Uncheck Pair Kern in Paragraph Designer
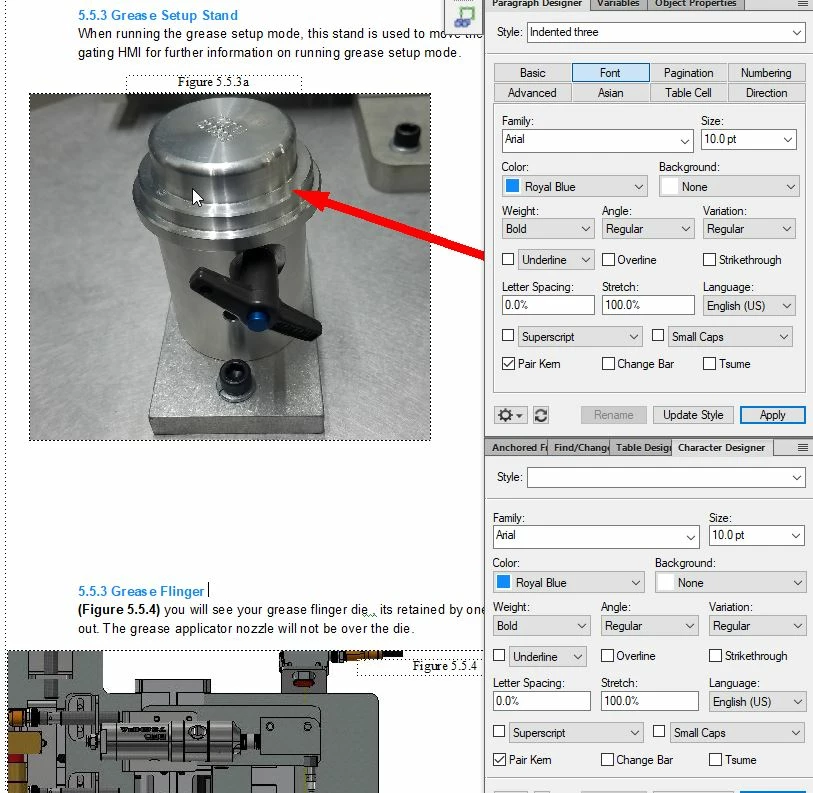This screenshot has width=813, height=793. tap(508, 364)
